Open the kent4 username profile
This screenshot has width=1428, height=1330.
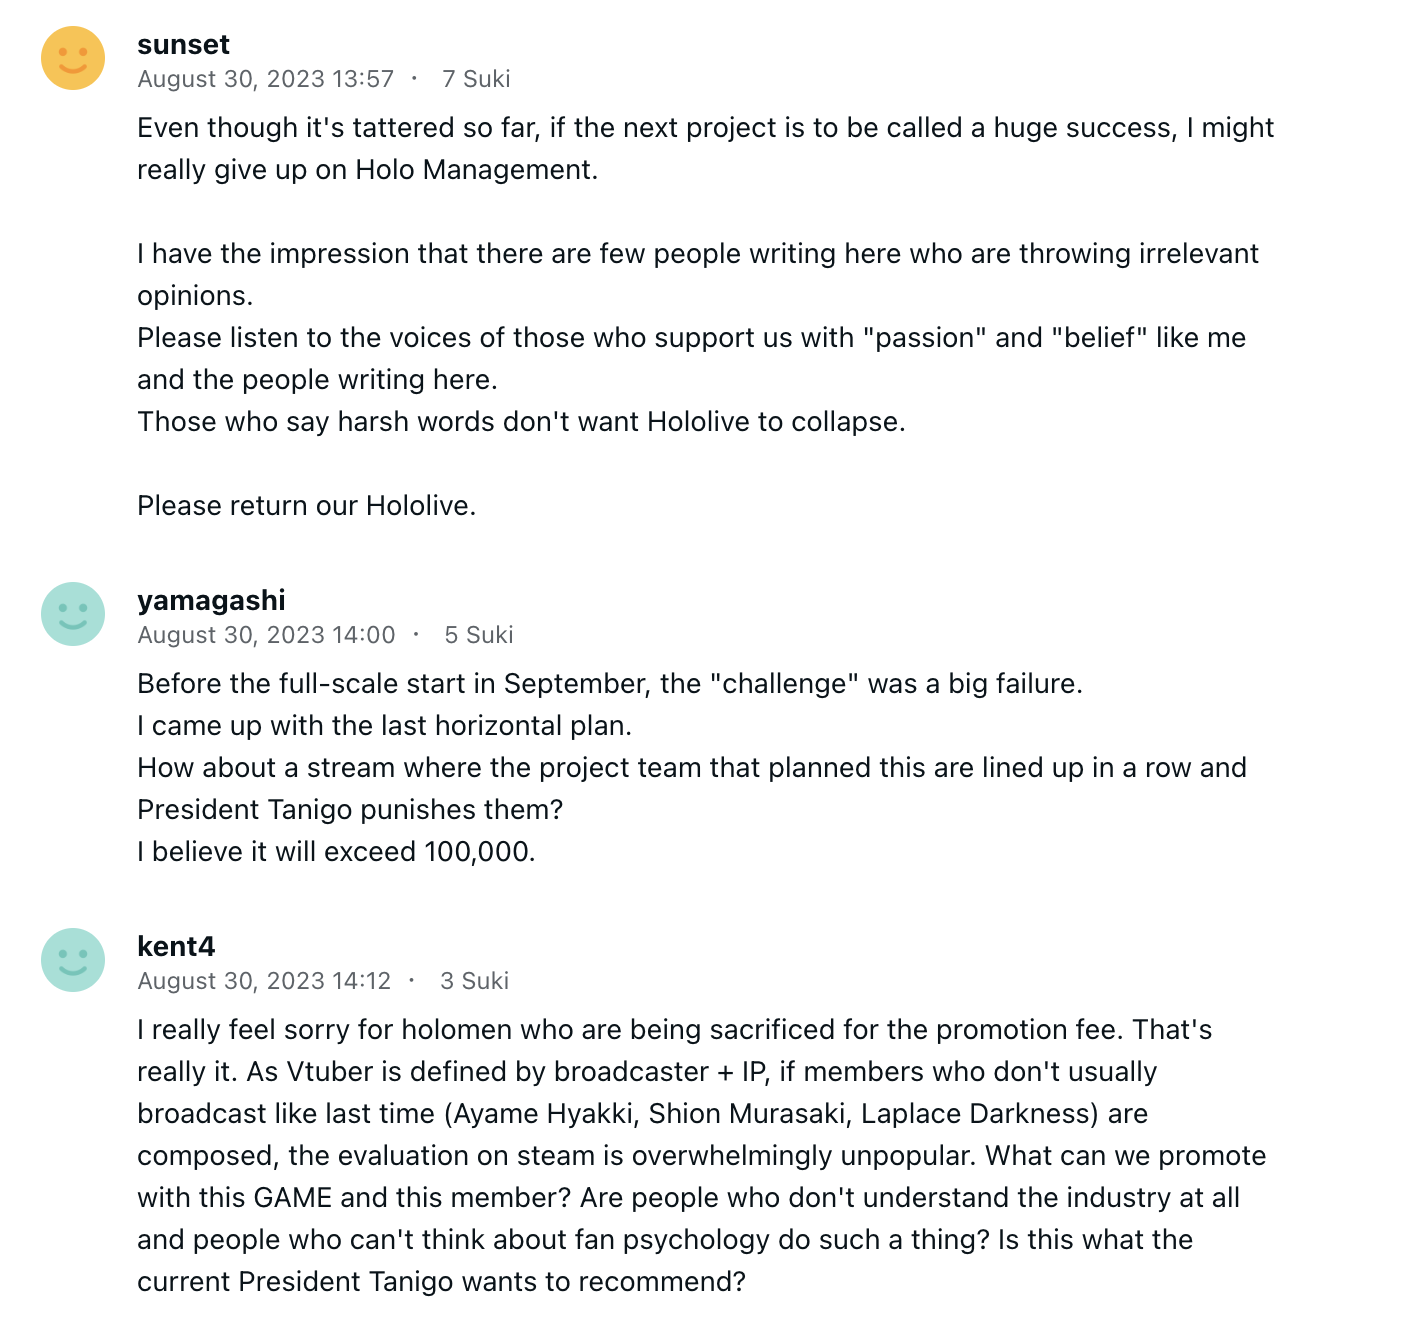176,947
